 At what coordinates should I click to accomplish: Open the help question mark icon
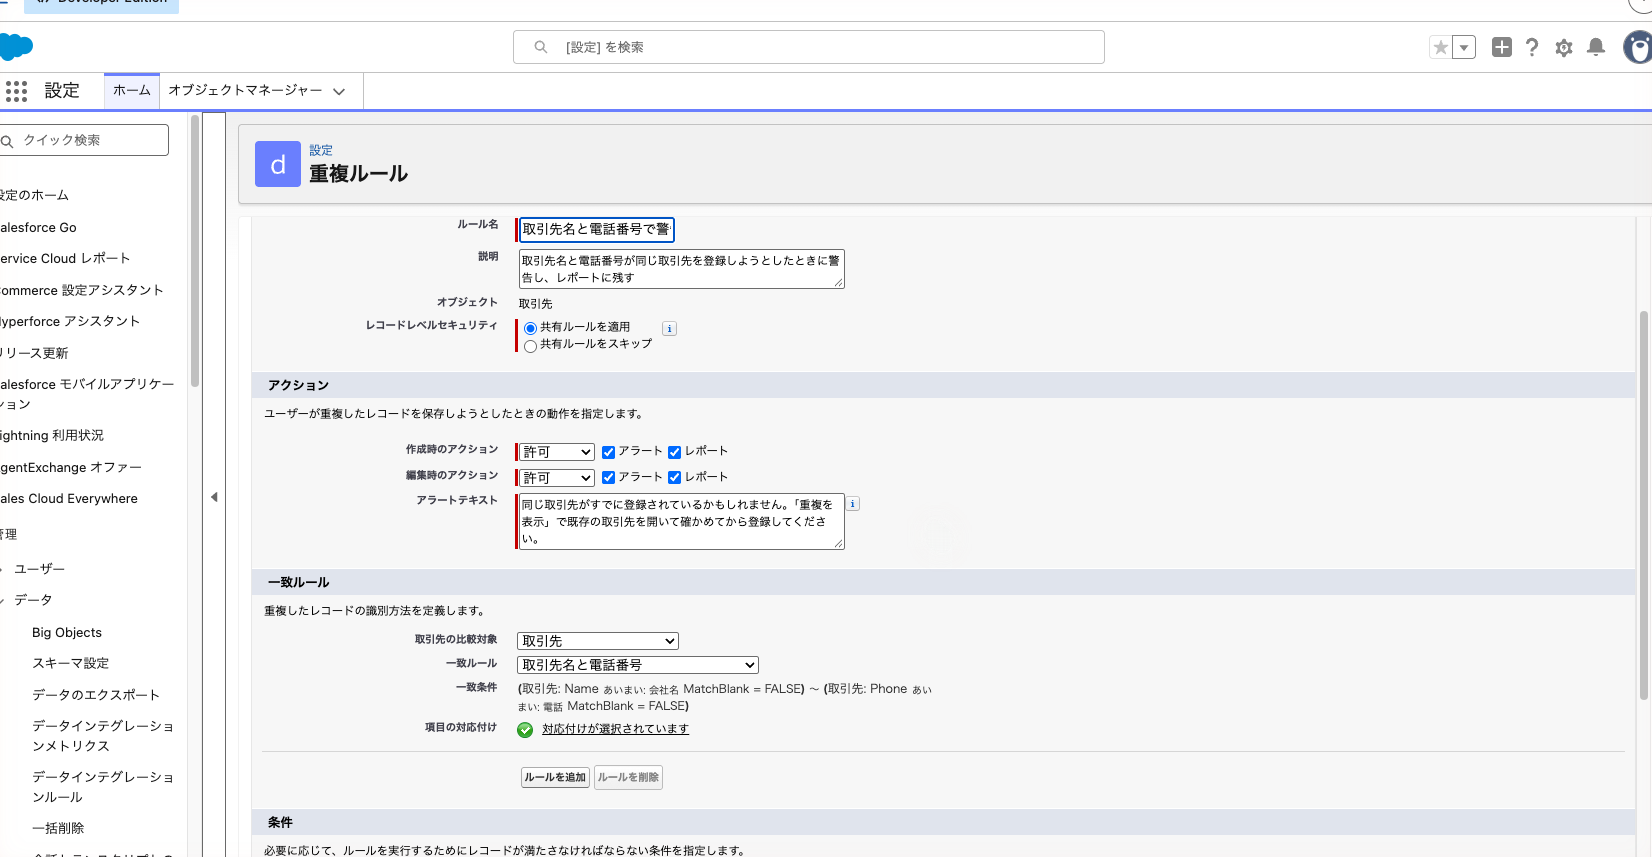click(x=1532, y=47)
